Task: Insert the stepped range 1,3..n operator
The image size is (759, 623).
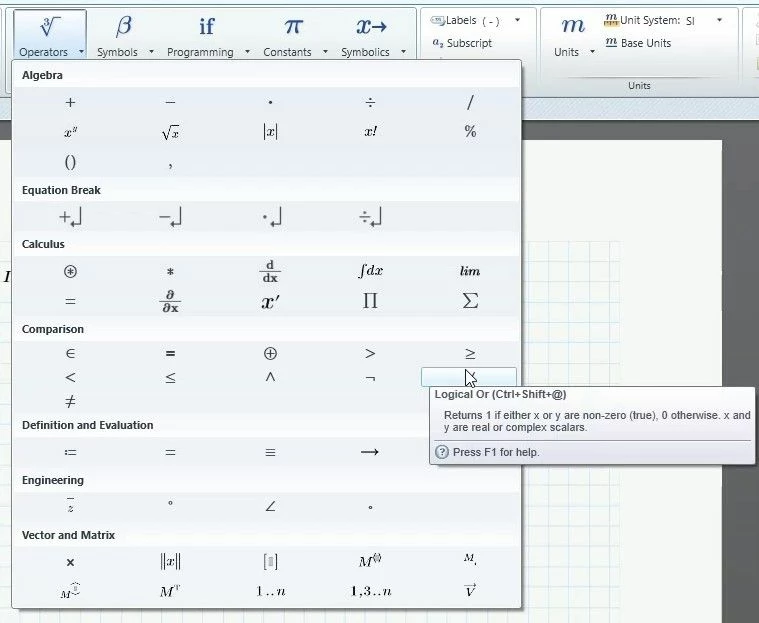Action: click(370, 592)
